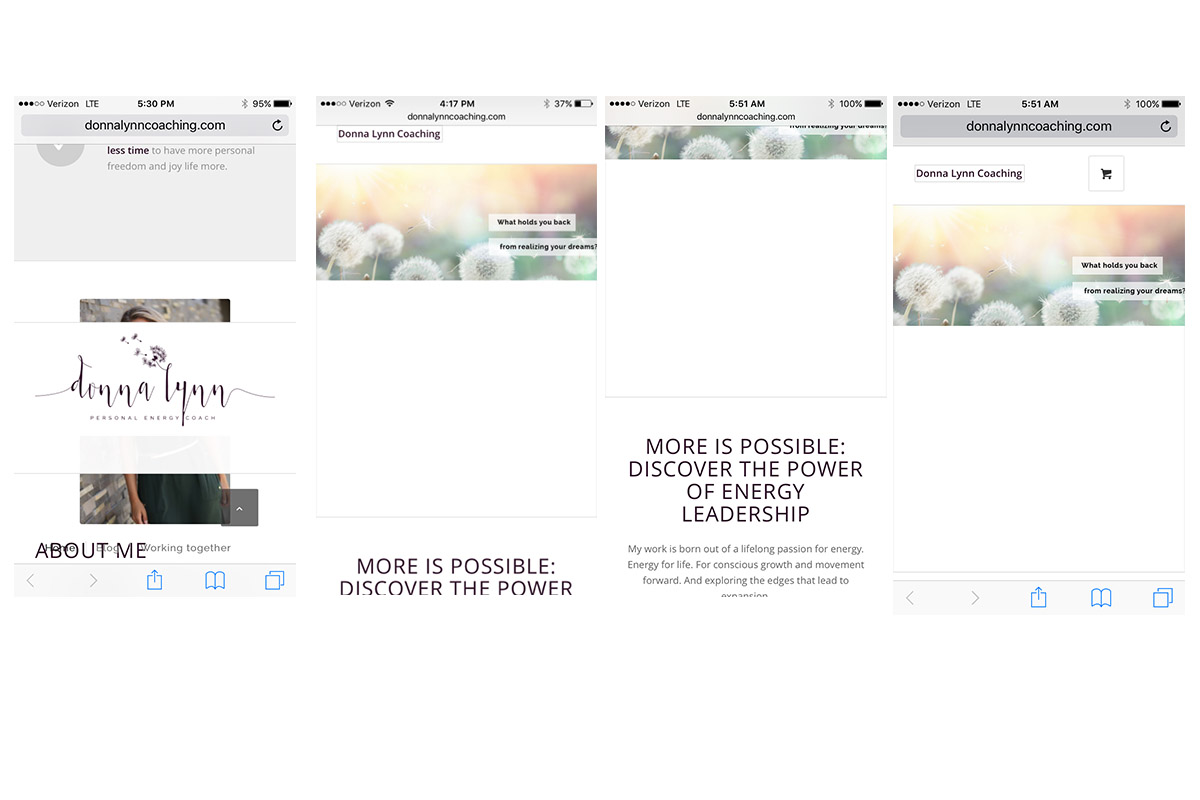Viewport: 1200px width, 800px height.
Task: Open the "Working together" navigation link
Action: pos(186,548)
